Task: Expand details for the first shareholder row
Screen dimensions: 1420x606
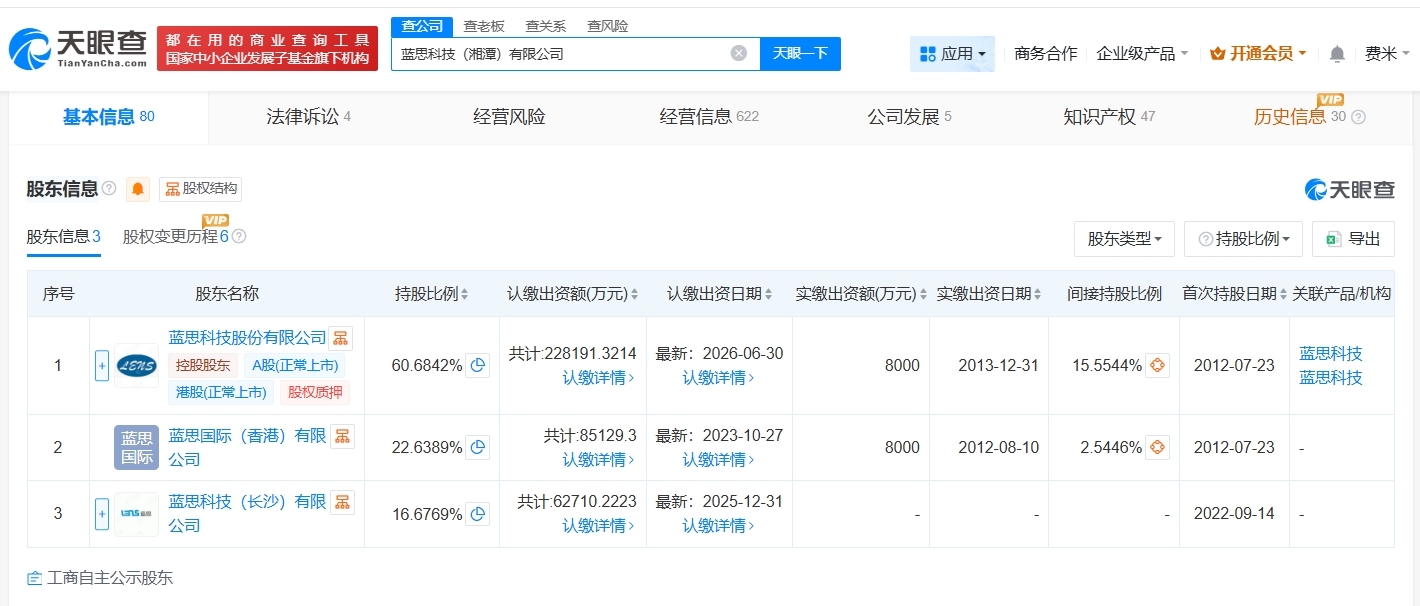Action: (x=101, y=366)
